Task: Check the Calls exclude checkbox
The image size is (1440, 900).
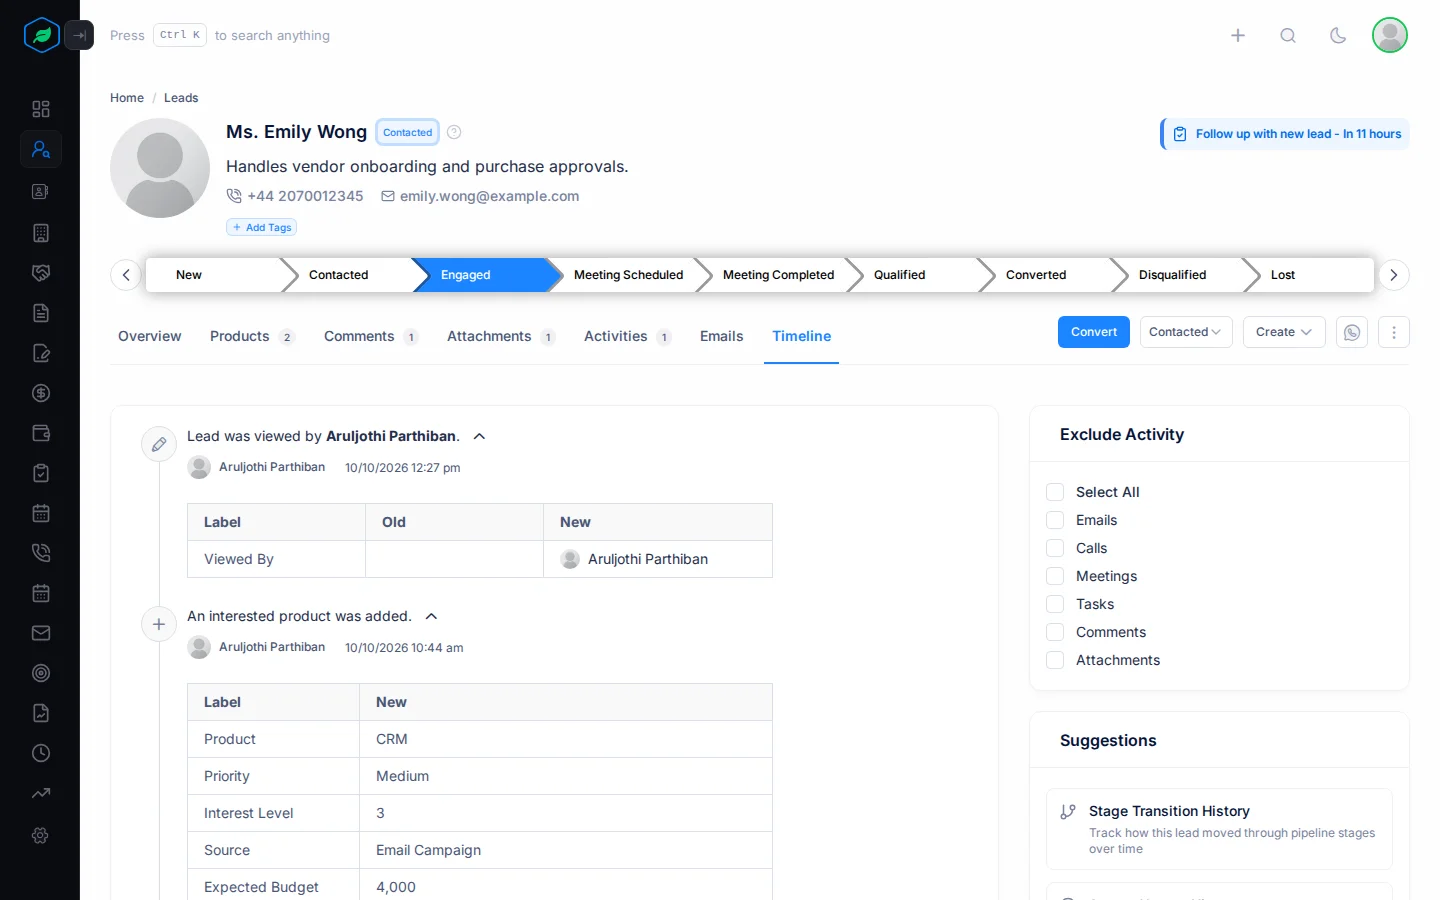Action: (x=1055, y=548)
